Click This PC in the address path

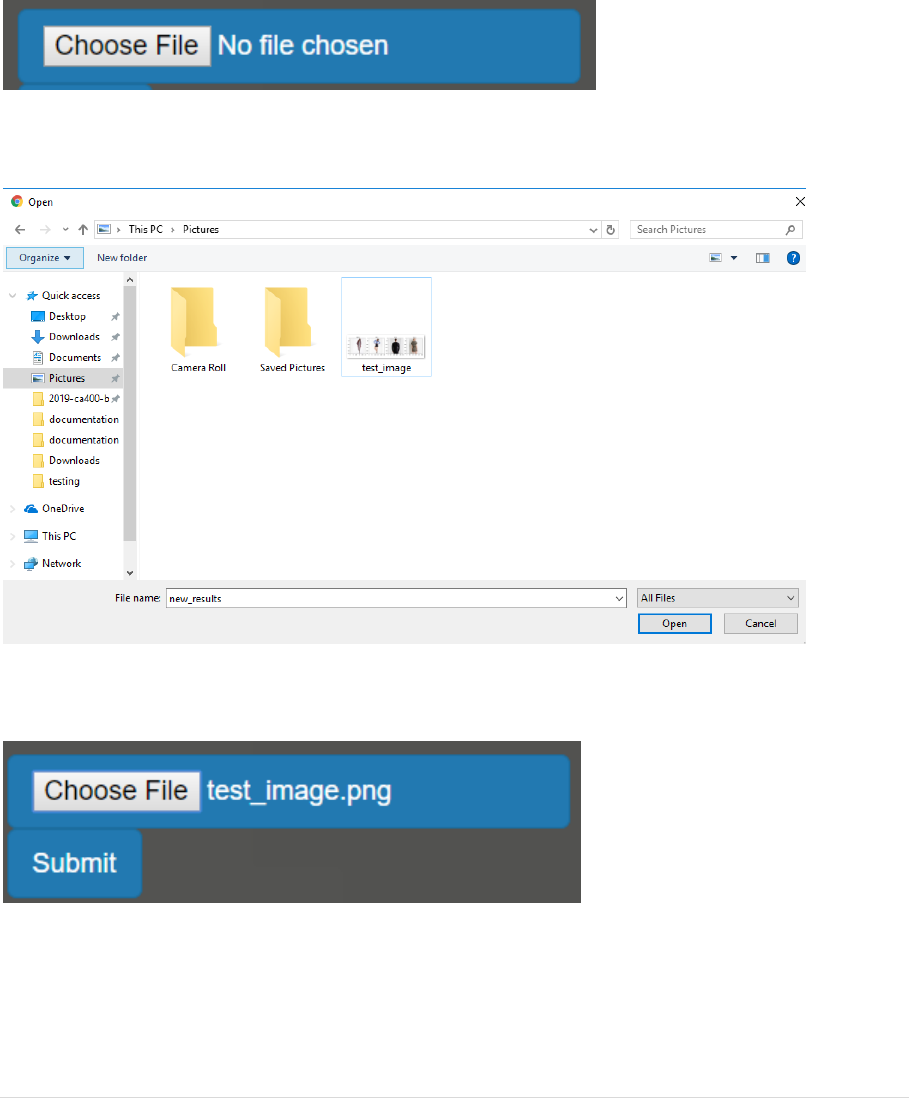145,230
